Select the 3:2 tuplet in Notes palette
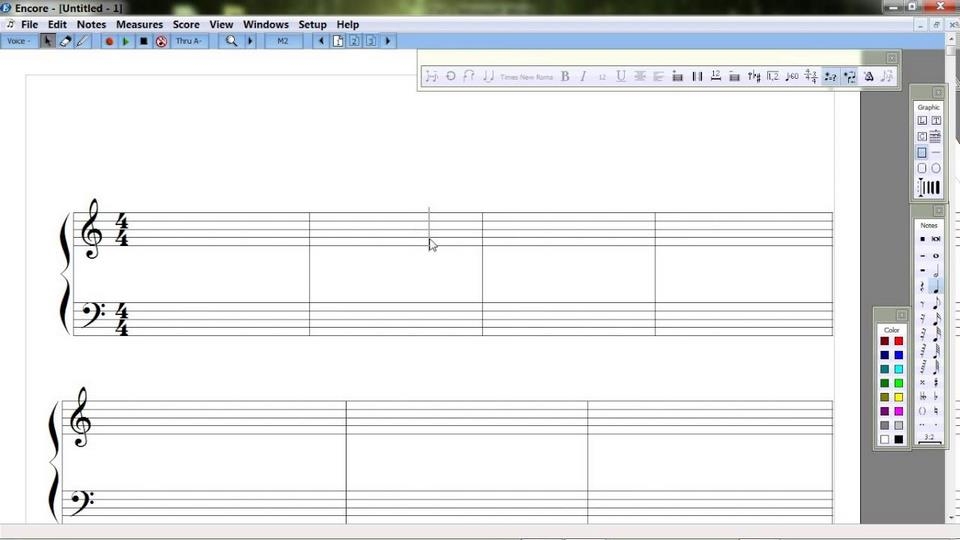 929,437
